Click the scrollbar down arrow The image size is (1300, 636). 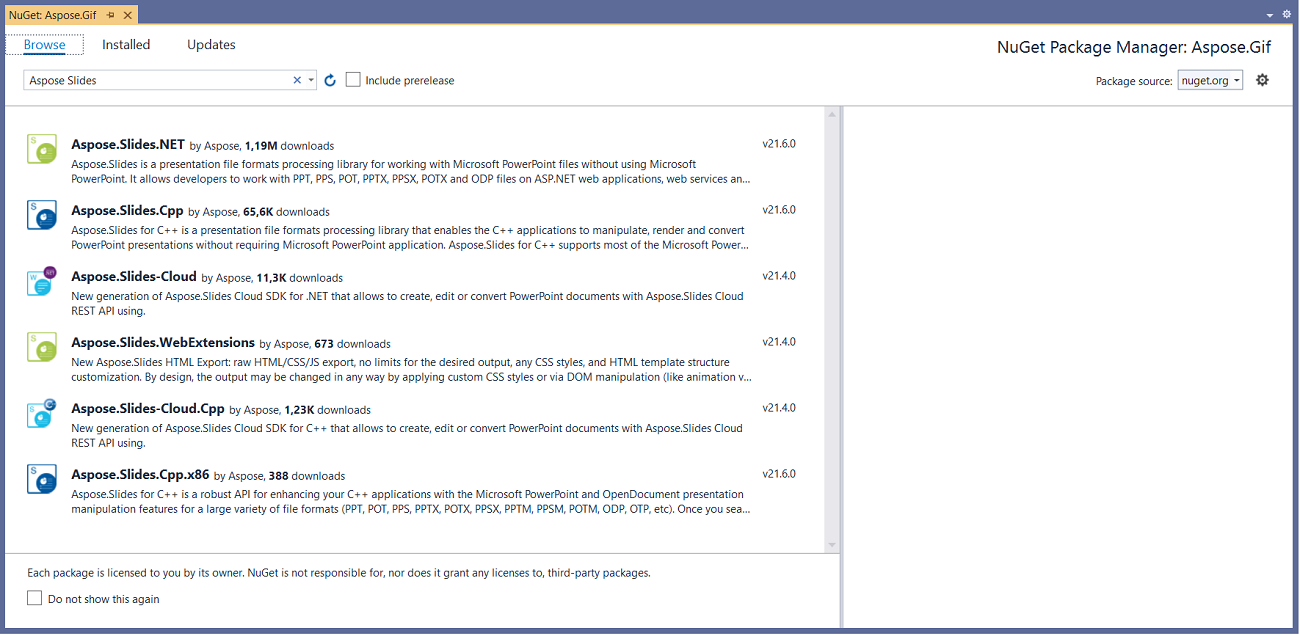(x=831, y=545)
